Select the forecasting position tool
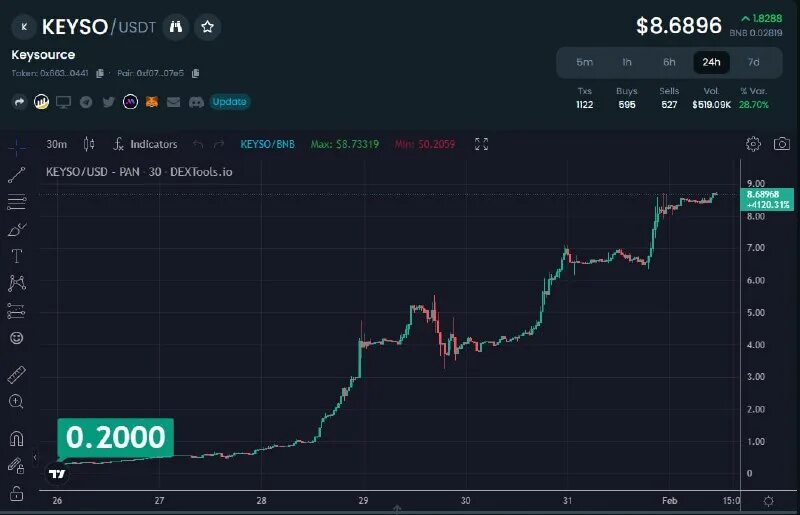 point(16,311)
